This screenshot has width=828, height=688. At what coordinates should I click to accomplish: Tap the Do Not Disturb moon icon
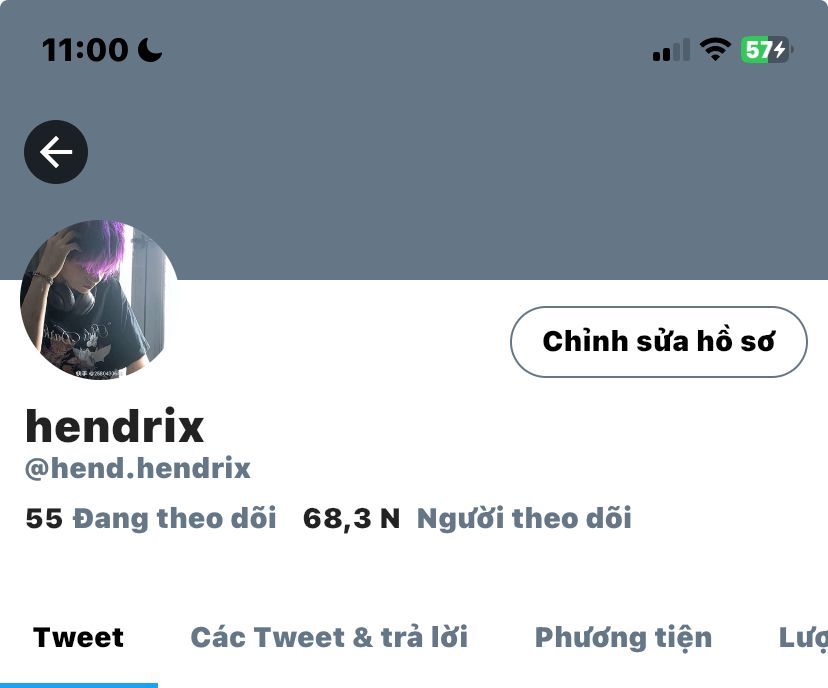(x=150, y=50)
